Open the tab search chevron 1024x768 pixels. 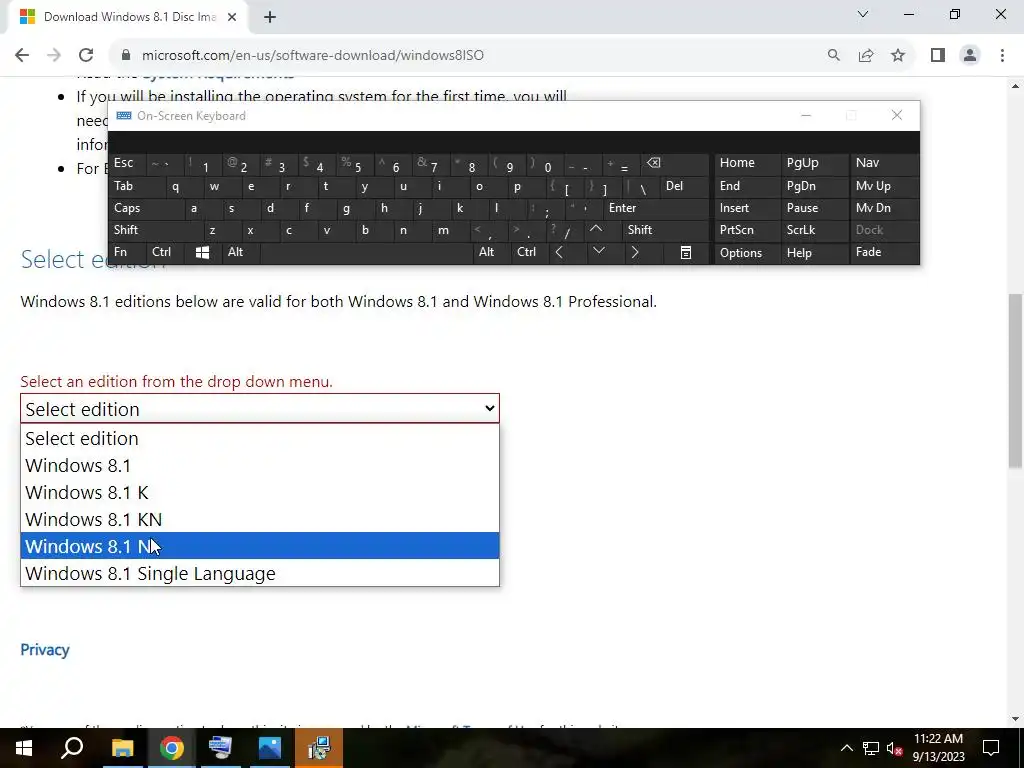[x=863, y=14]
